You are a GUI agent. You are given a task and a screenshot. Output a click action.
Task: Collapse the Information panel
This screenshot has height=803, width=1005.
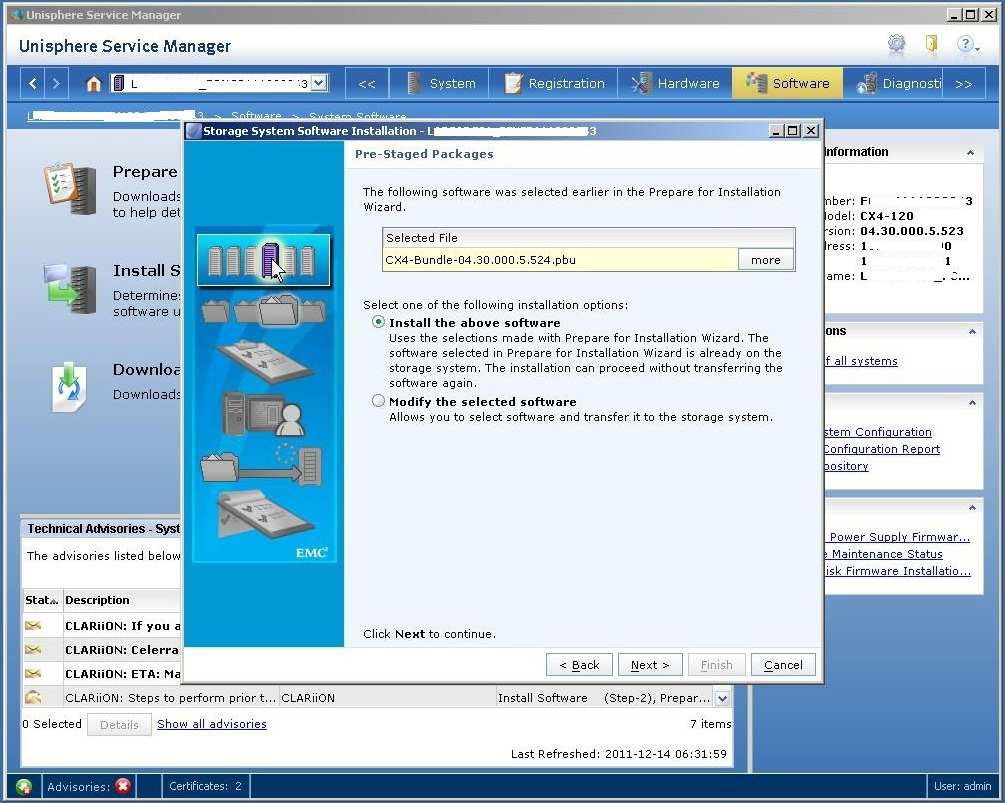[x=970, y=153]
